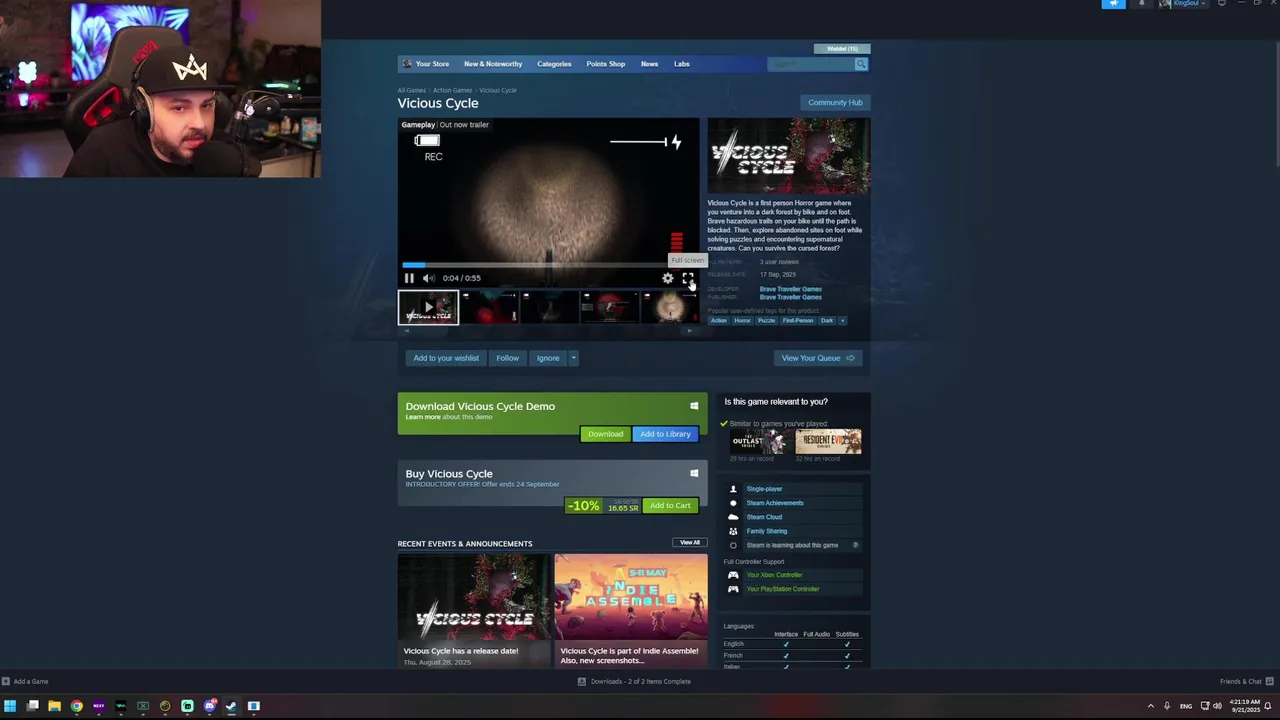The height and width of the screenshot is (720, 1280).
Task: Select the first trailer thumbnail with play icon
Action: pyautogui.click(x=428, y=307)
